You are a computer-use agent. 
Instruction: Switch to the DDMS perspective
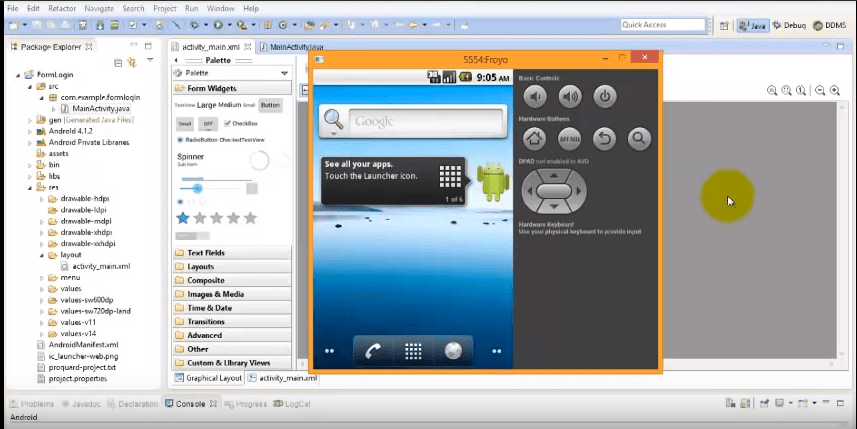(829, 25)
